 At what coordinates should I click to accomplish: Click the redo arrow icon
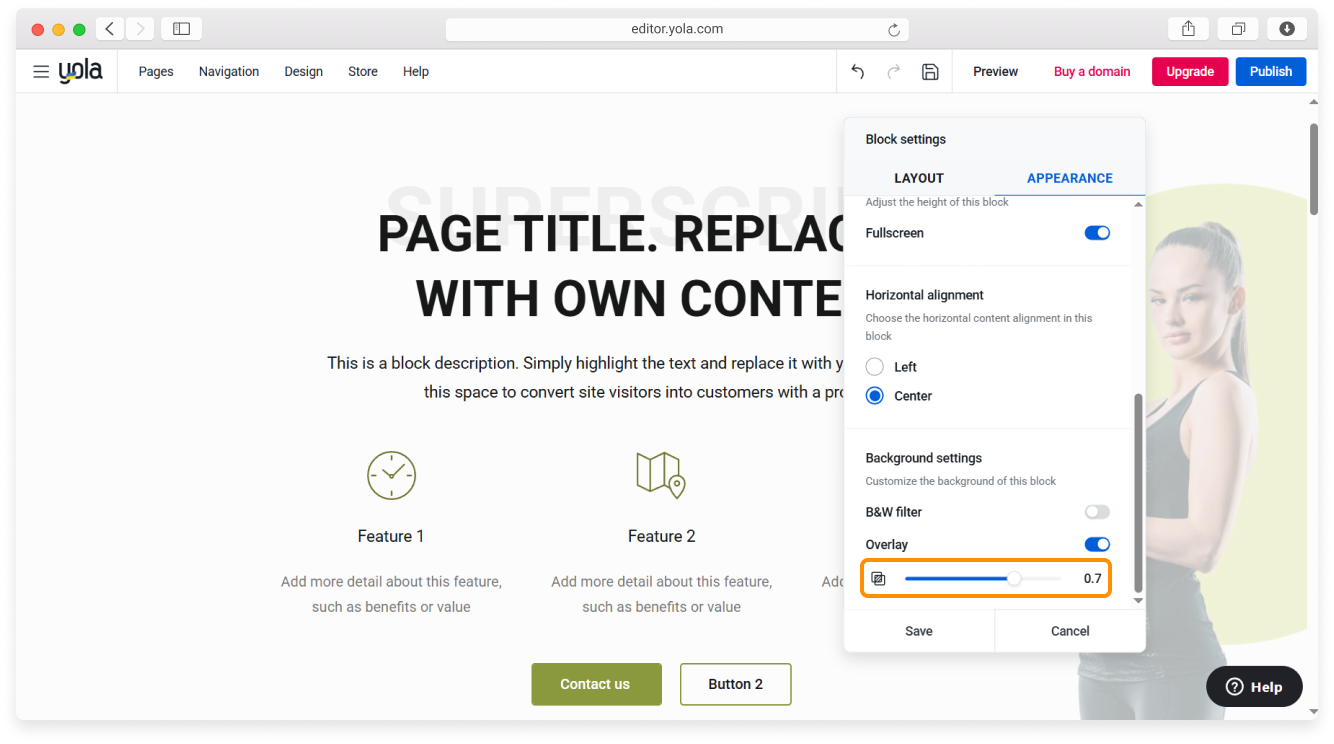click(x=894, y=72)
